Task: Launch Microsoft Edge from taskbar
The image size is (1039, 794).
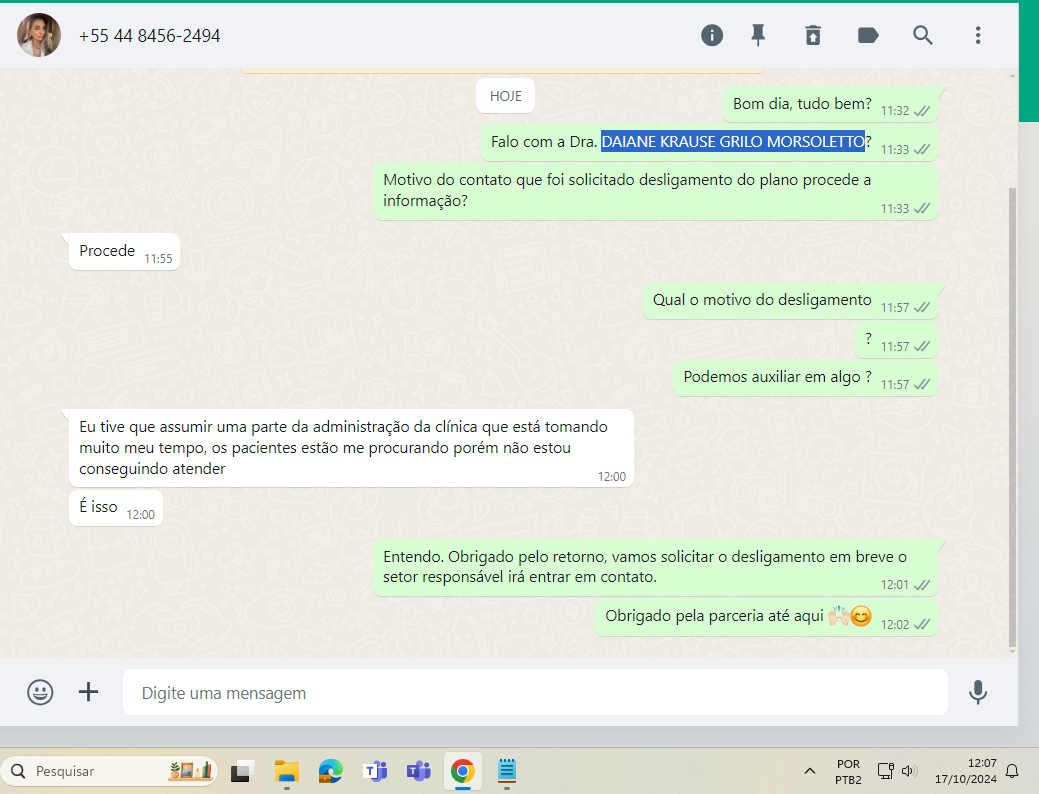Action: 331,771
